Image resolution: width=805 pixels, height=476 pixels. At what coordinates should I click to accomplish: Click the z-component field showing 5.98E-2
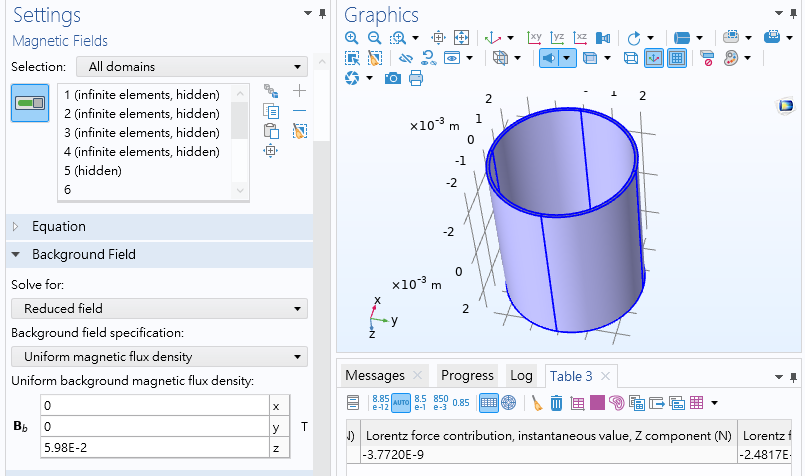coord(152,447)
